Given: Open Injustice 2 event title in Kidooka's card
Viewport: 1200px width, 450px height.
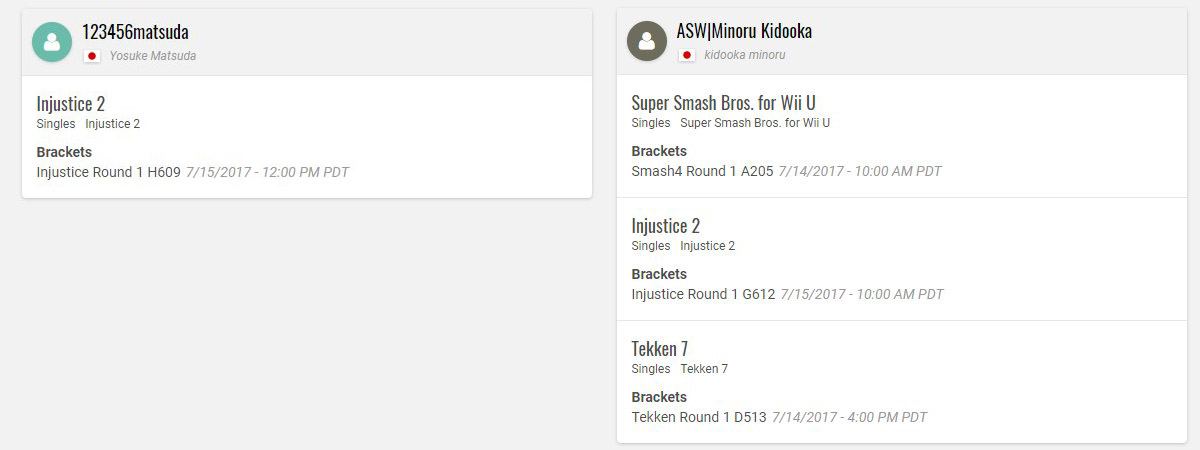Looking at the screenshot, I should [666, 226].
